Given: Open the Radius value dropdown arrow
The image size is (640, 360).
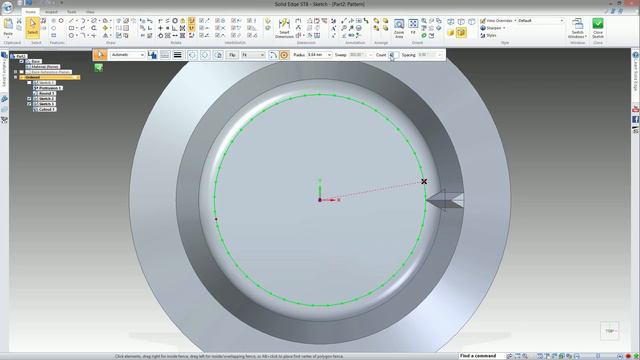Looking at the screenshot, I should [329, 55].
